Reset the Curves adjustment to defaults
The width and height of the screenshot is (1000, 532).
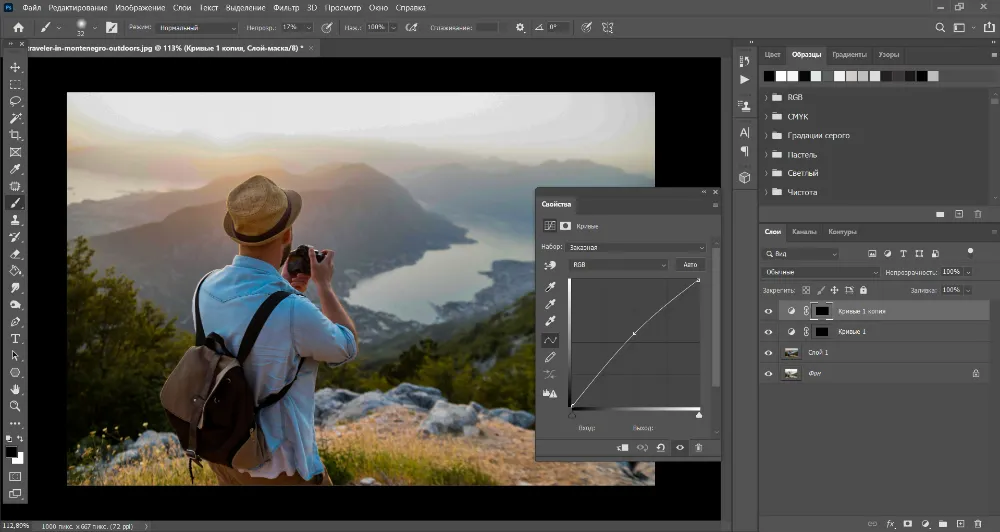661,448
